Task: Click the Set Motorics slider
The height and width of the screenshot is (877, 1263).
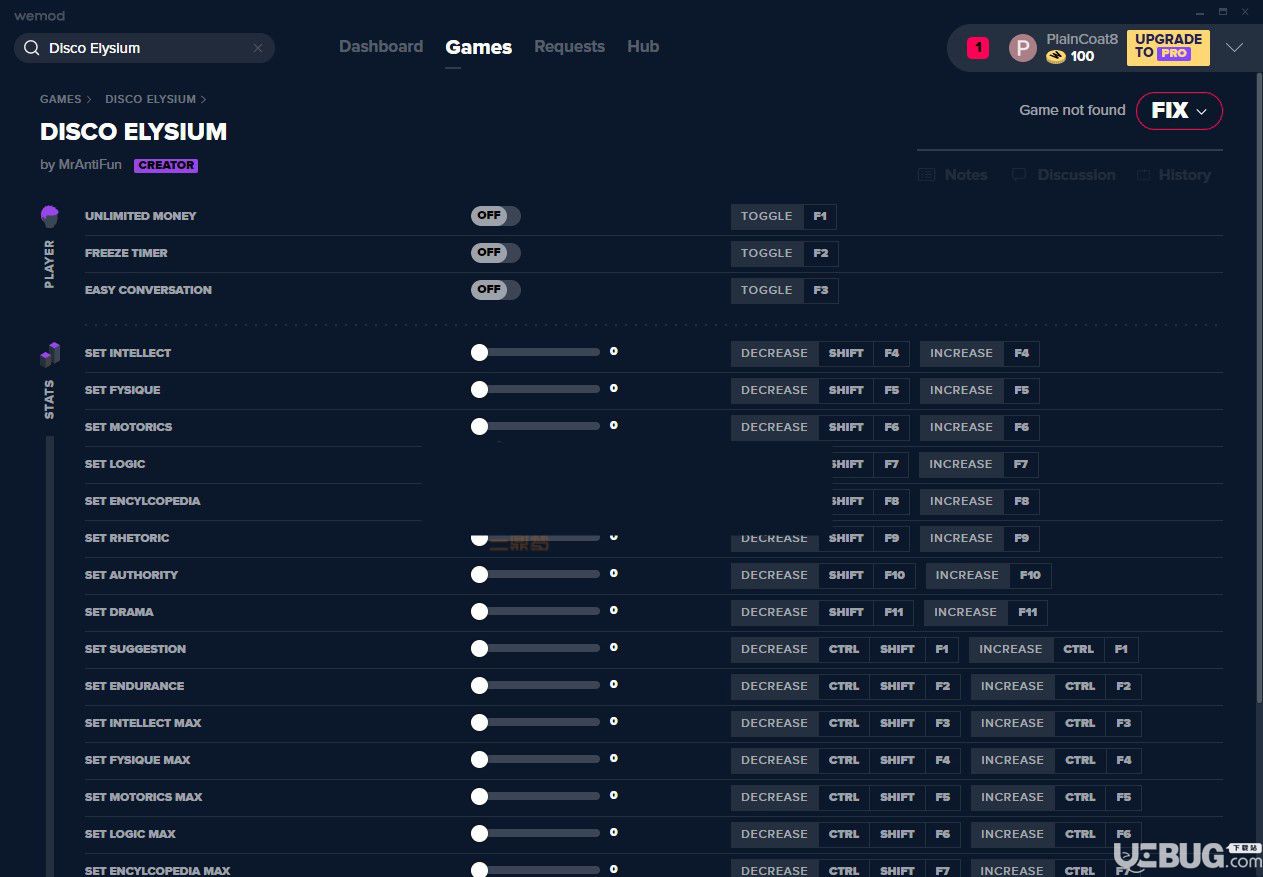Action: (x=535, y=426)
